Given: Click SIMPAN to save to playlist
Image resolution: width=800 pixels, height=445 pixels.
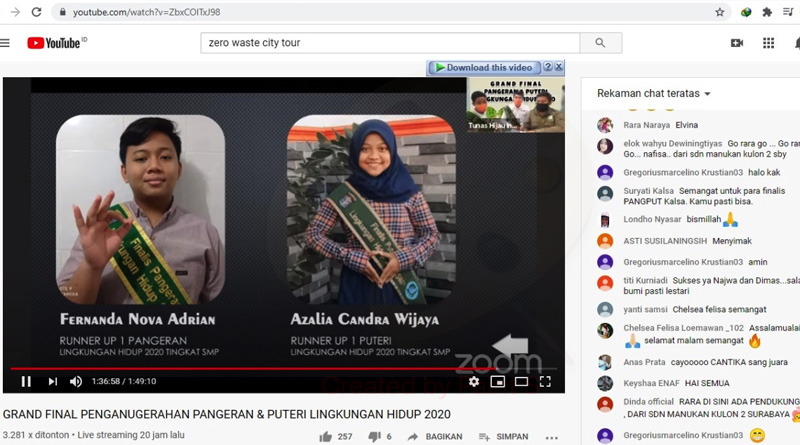Looking at the screenshot, I should click(504, 437).
